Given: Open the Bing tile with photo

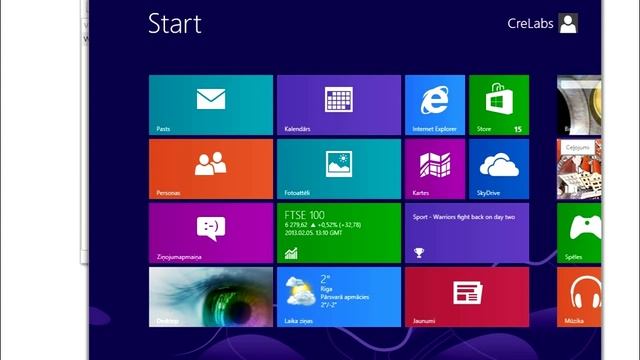Looking at the screenshot, I should tap(579, 105).
